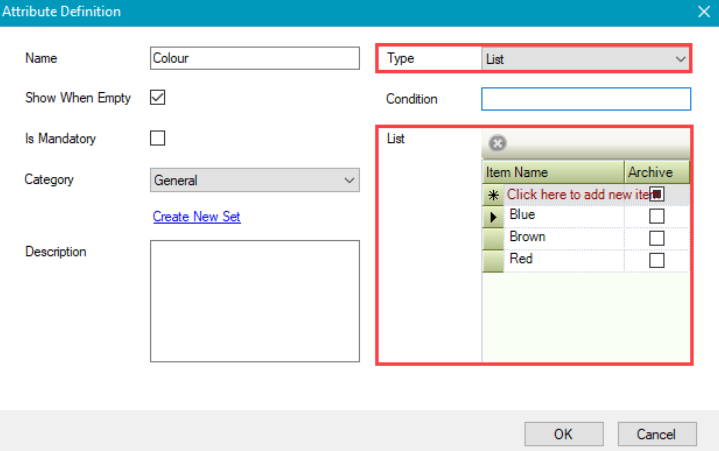The image size is (719, 451).
Task: Select the Blue row arrow indicator
Action: click(x=493, y=216)
